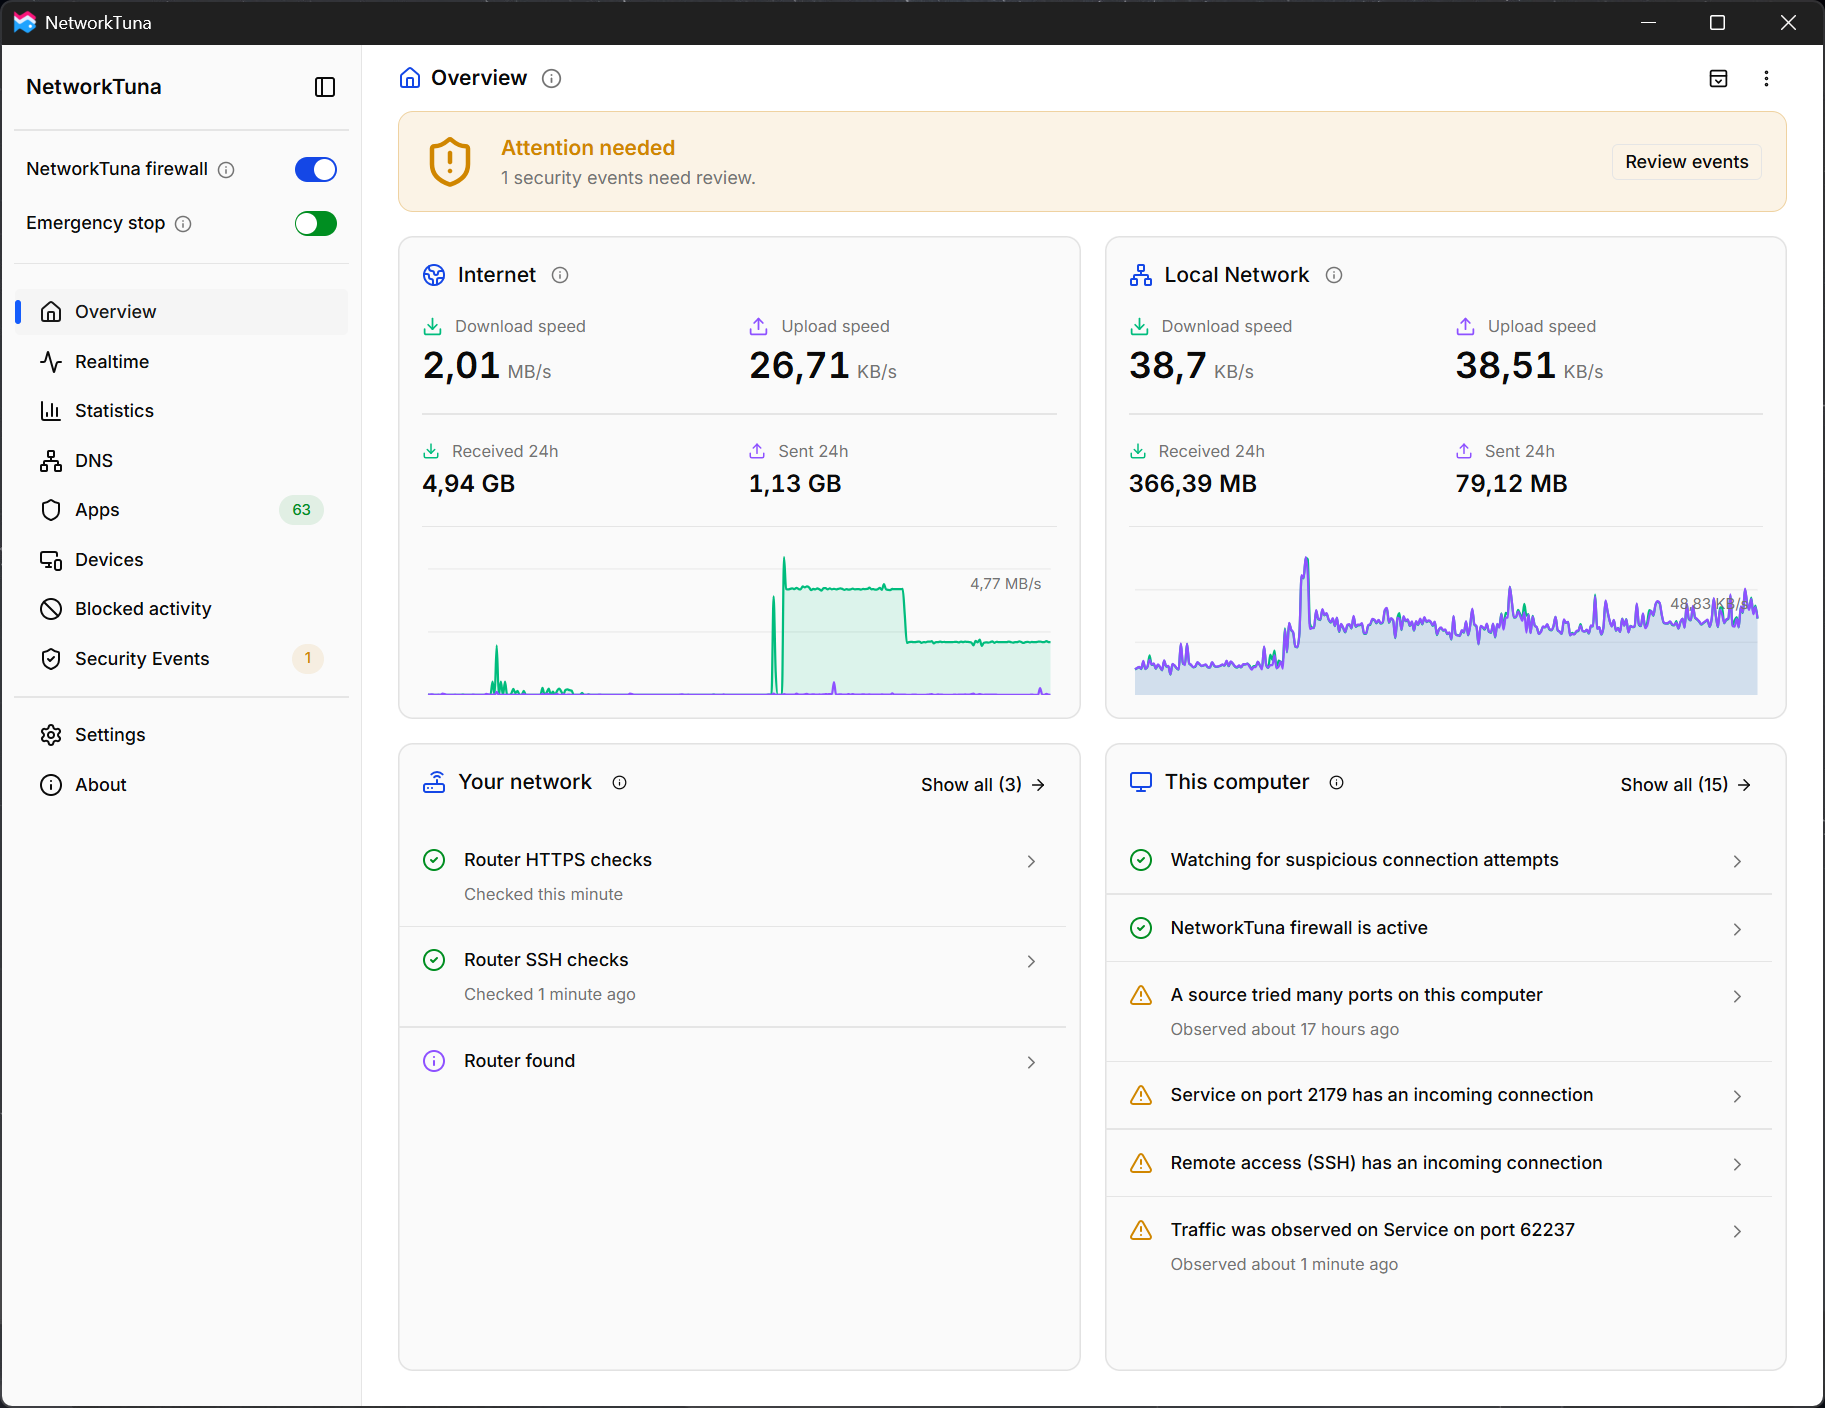Click info icon next to NetworkTuna firewall

coord(226,170)
